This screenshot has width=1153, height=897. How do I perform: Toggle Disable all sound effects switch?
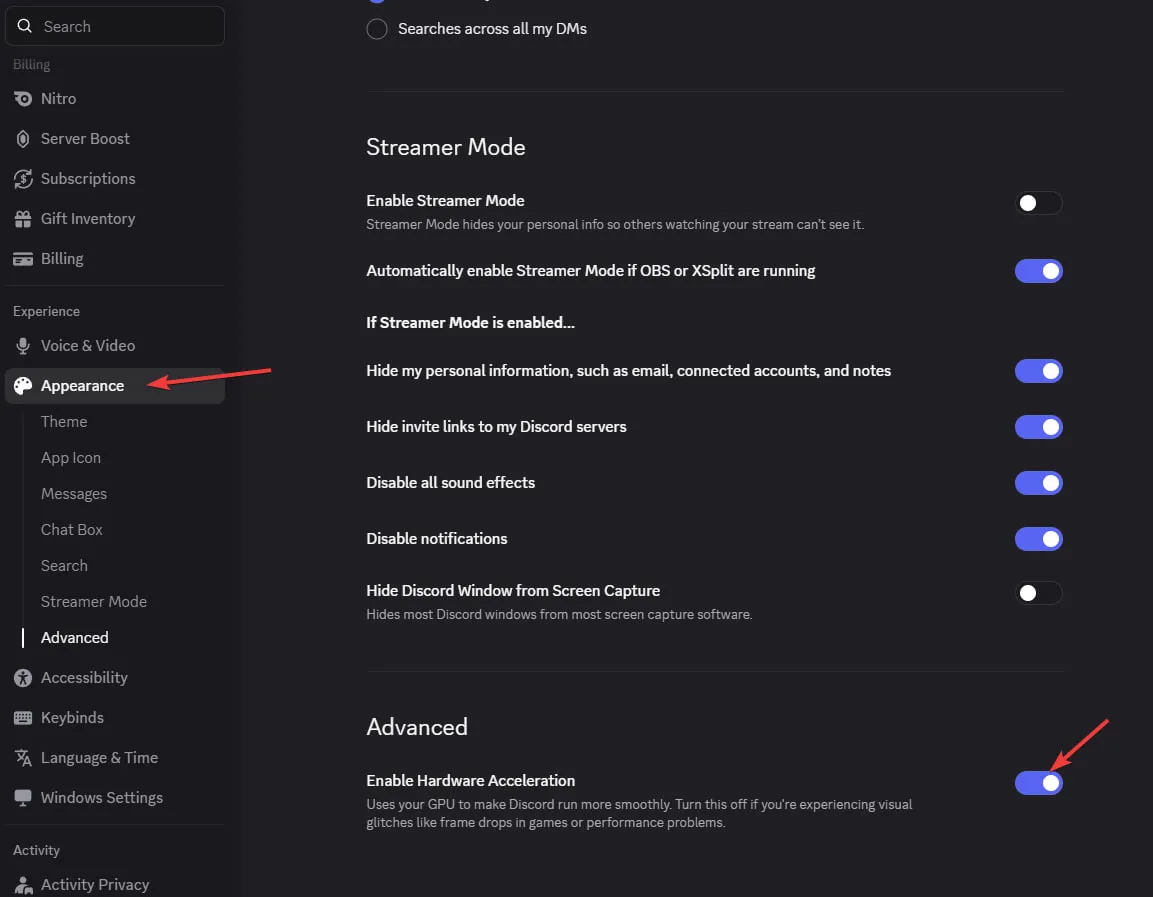coord(1038,483)
